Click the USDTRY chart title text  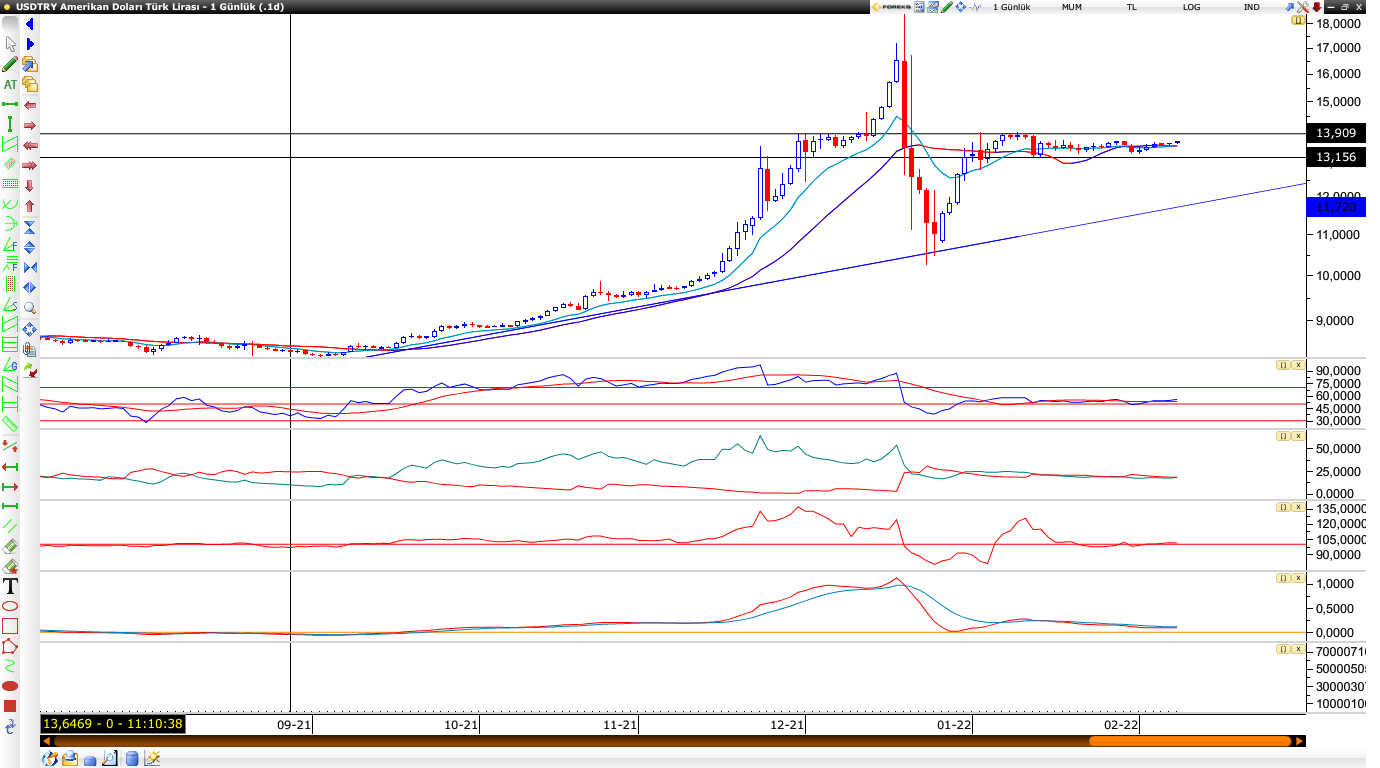(150, 7)
